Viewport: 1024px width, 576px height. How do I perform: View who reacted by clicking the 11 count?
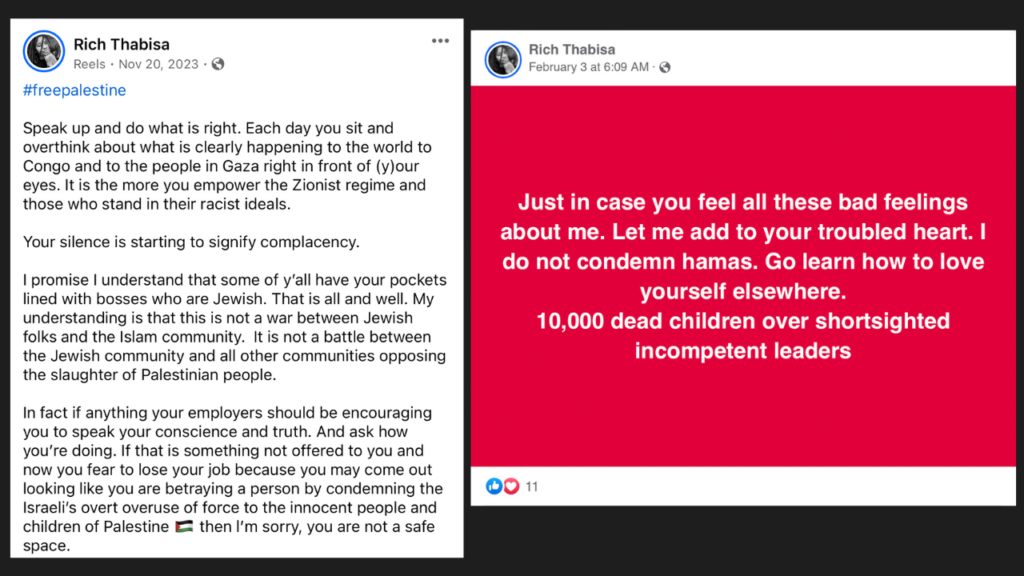pos(530,486)
